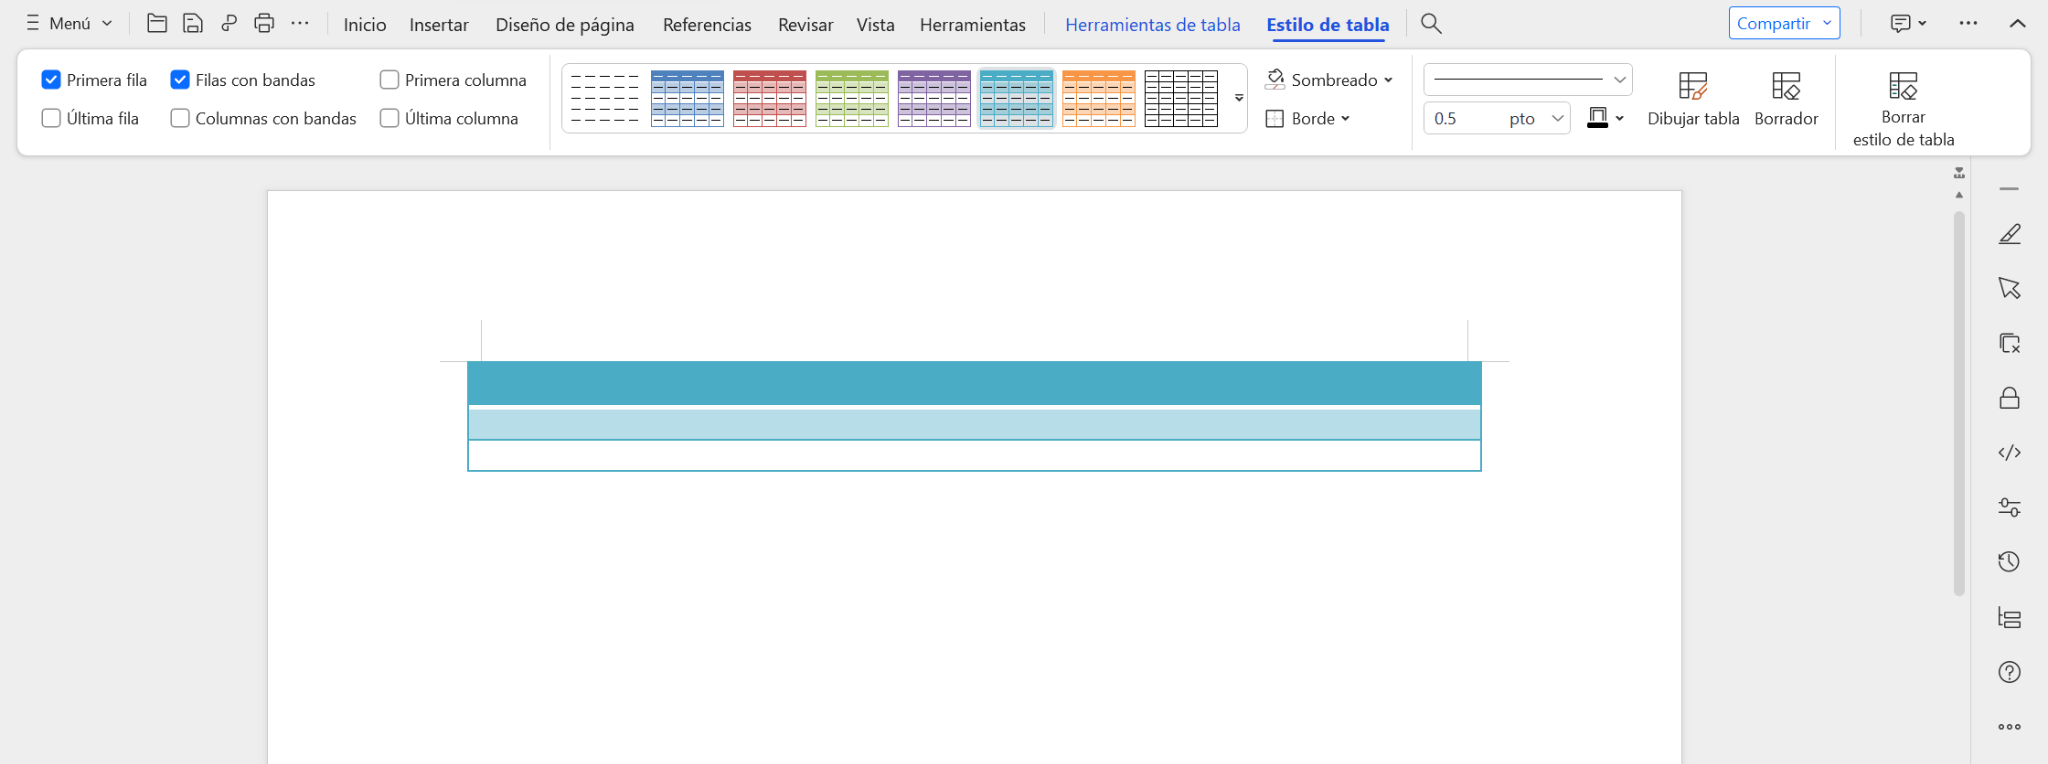Switch to the Inicio tab
This screenshot has height=764, width=2048.
pos(365,24)
